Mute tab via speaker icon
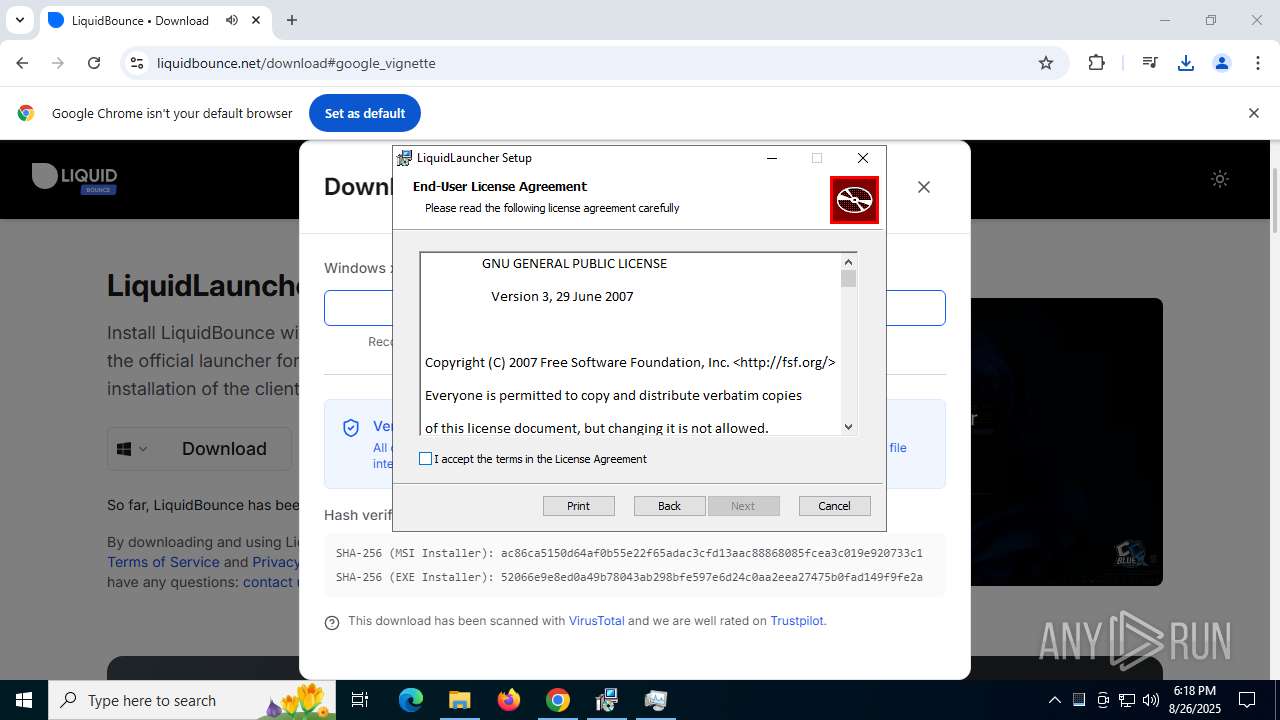The height and width of the screenshot is (720, 1280). (x=232, y=20)
